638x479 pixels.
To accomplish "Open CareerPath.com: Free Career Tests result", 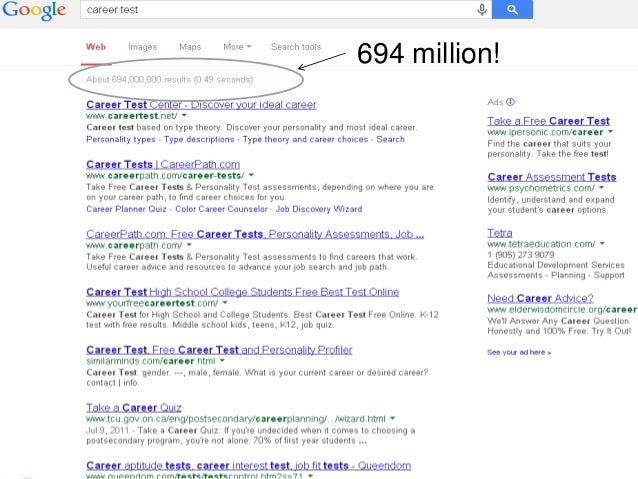I will (x=255, y=234).
